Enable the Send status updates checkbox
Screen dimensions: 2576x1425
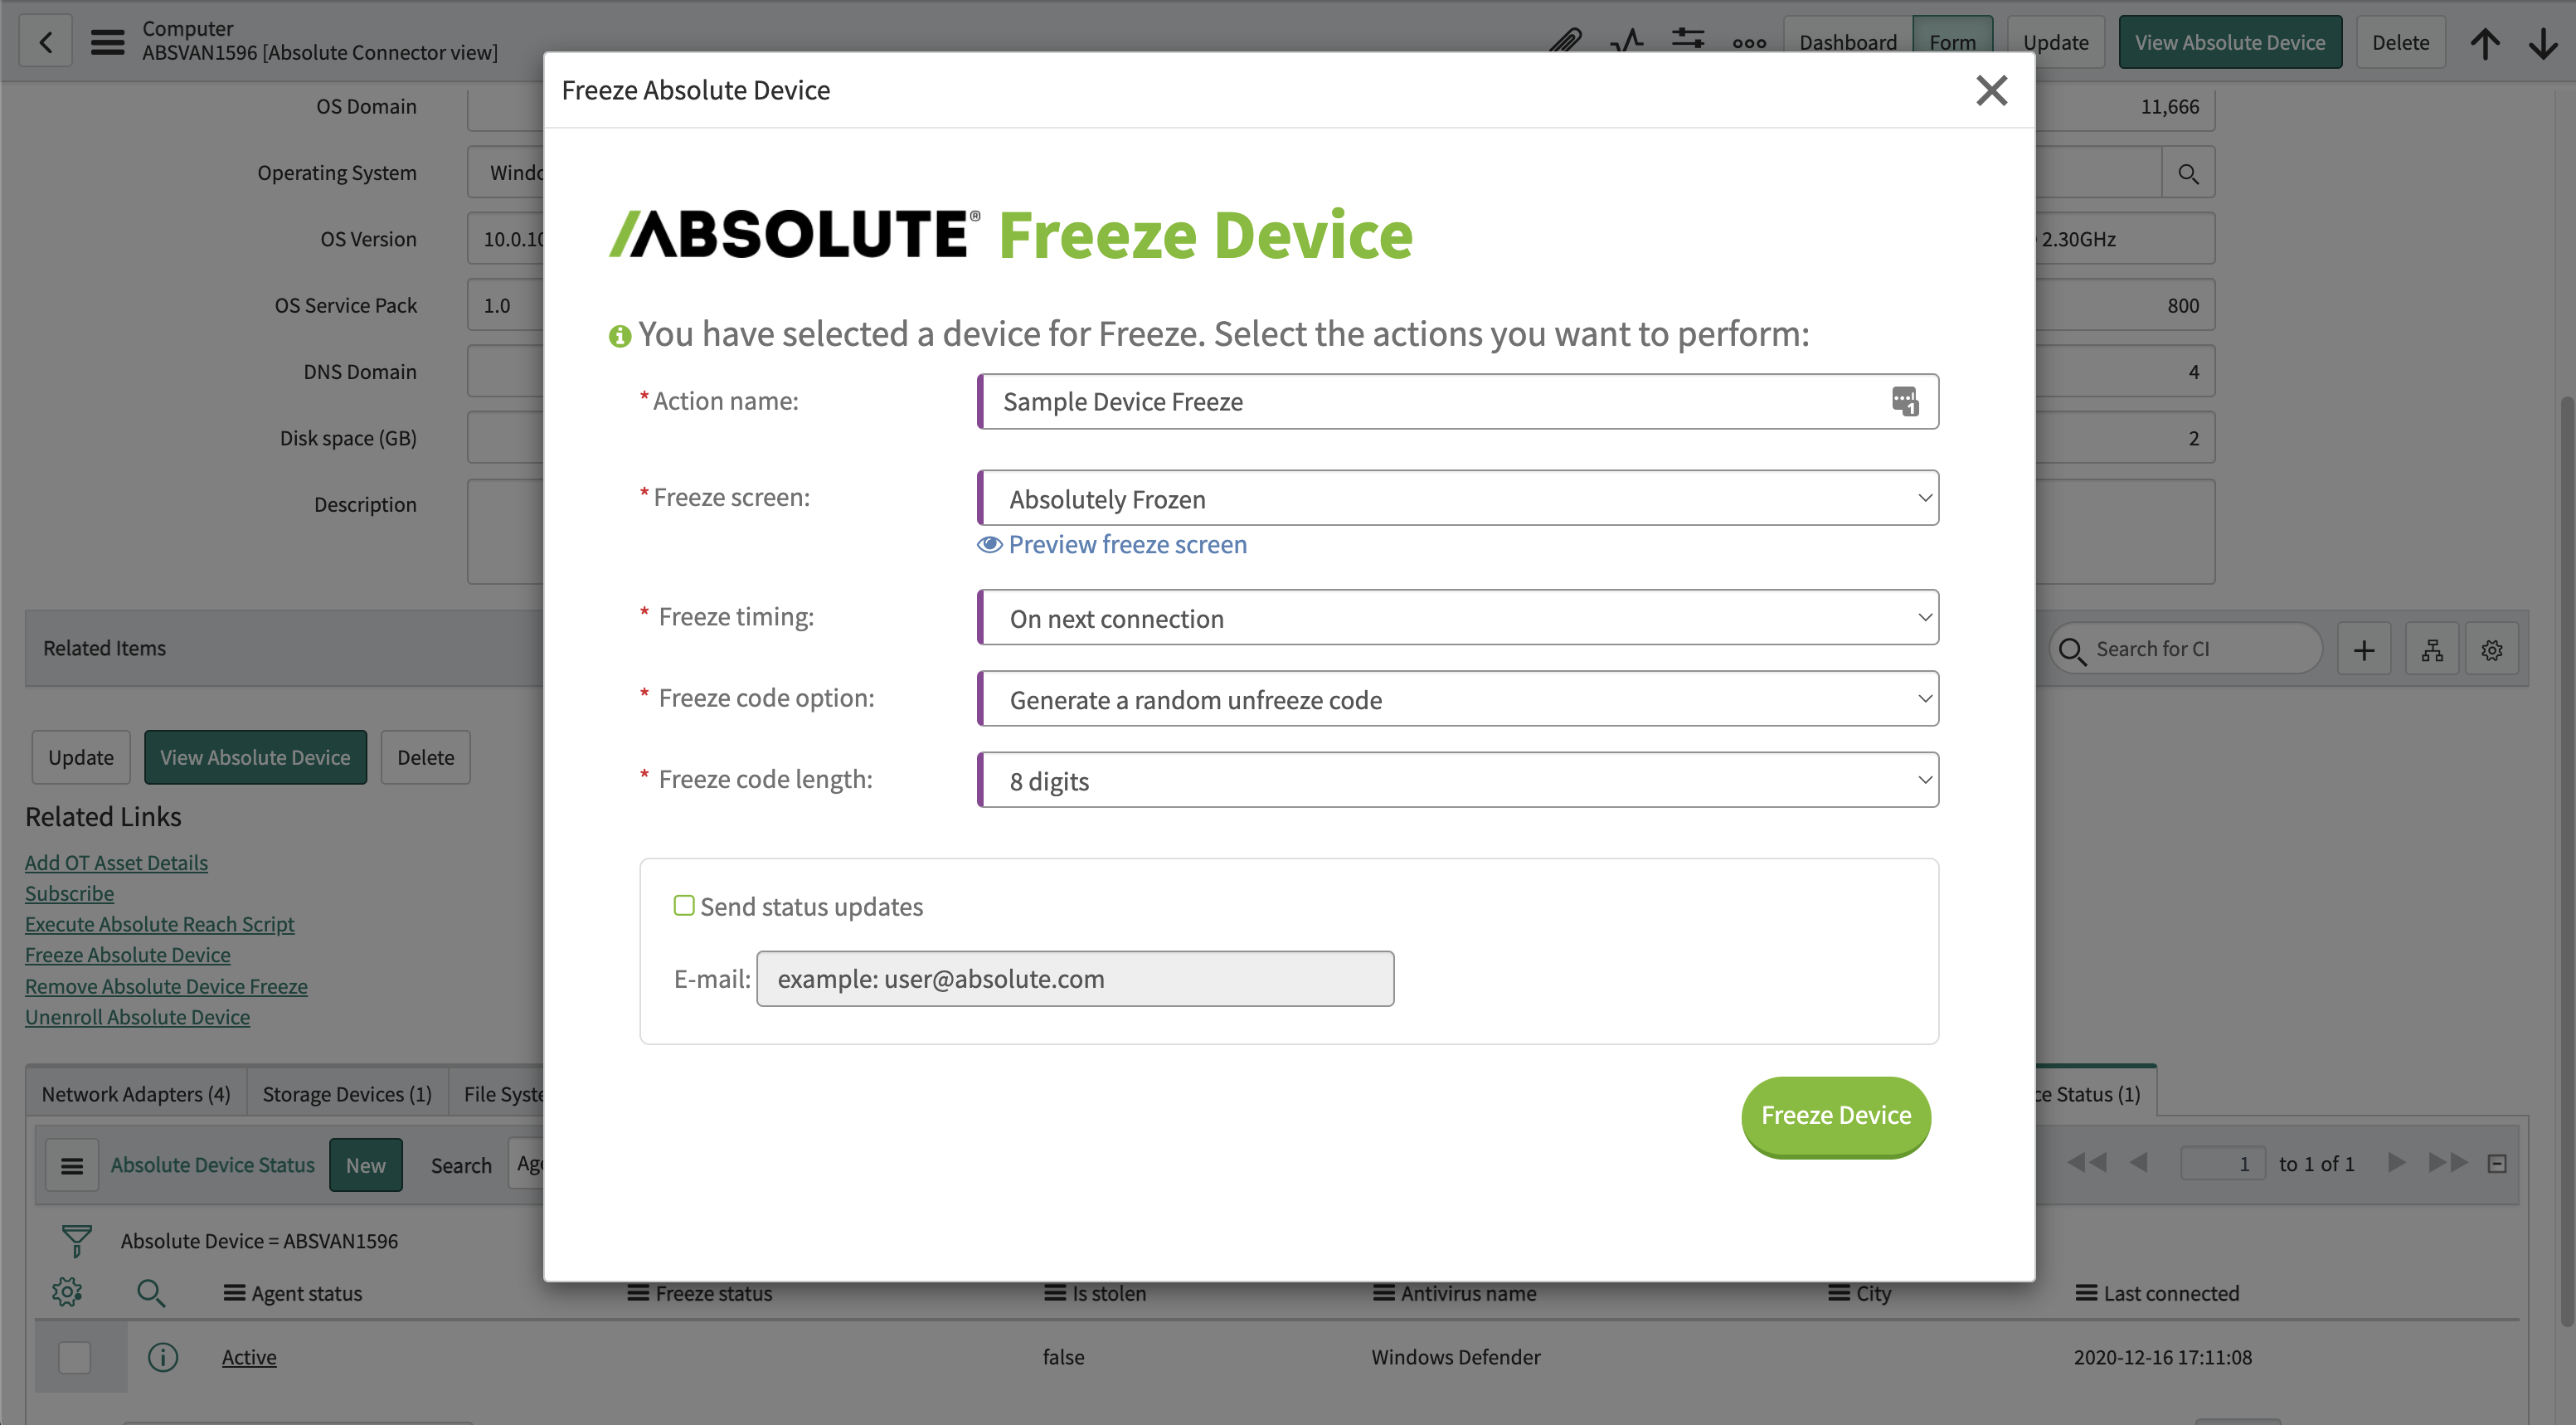(684, 906)
